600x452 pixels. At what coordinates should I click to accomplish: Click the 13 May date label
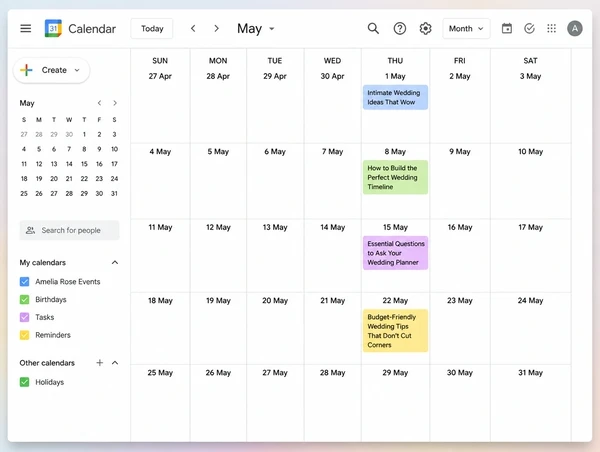click(275, 227)
